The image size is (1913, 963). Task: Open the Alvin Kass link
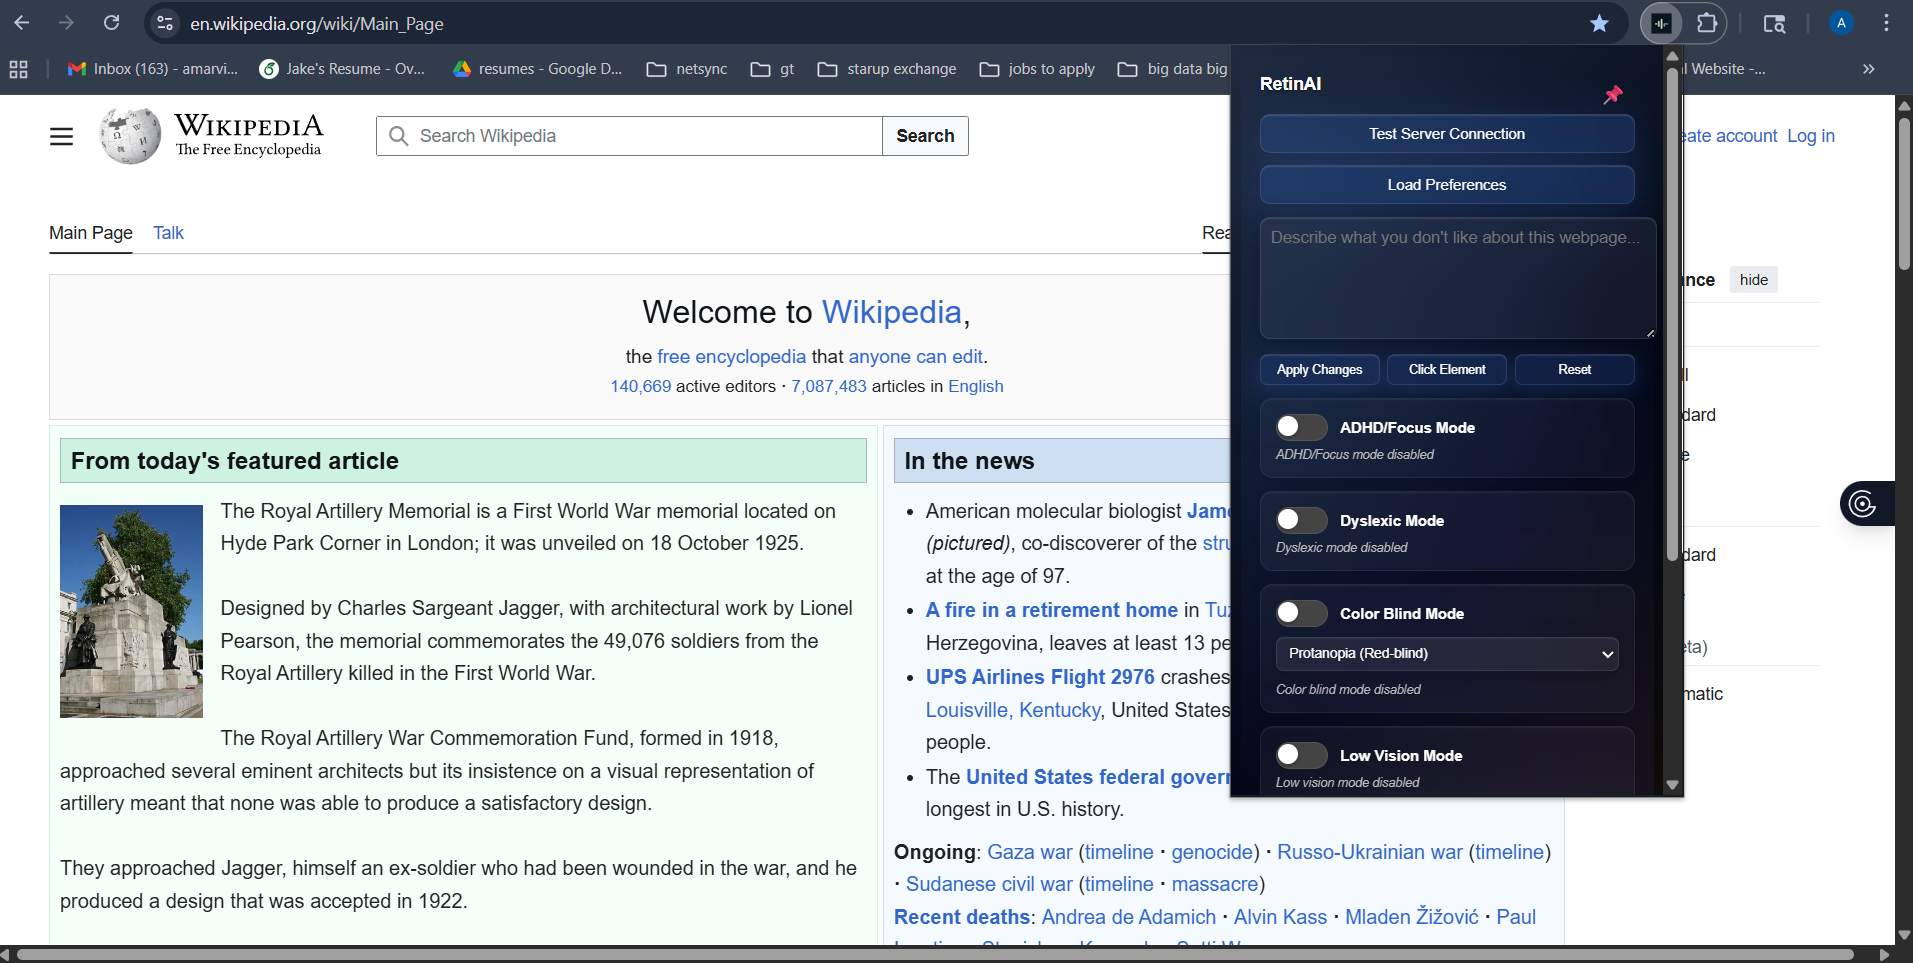click(1280, 917)
